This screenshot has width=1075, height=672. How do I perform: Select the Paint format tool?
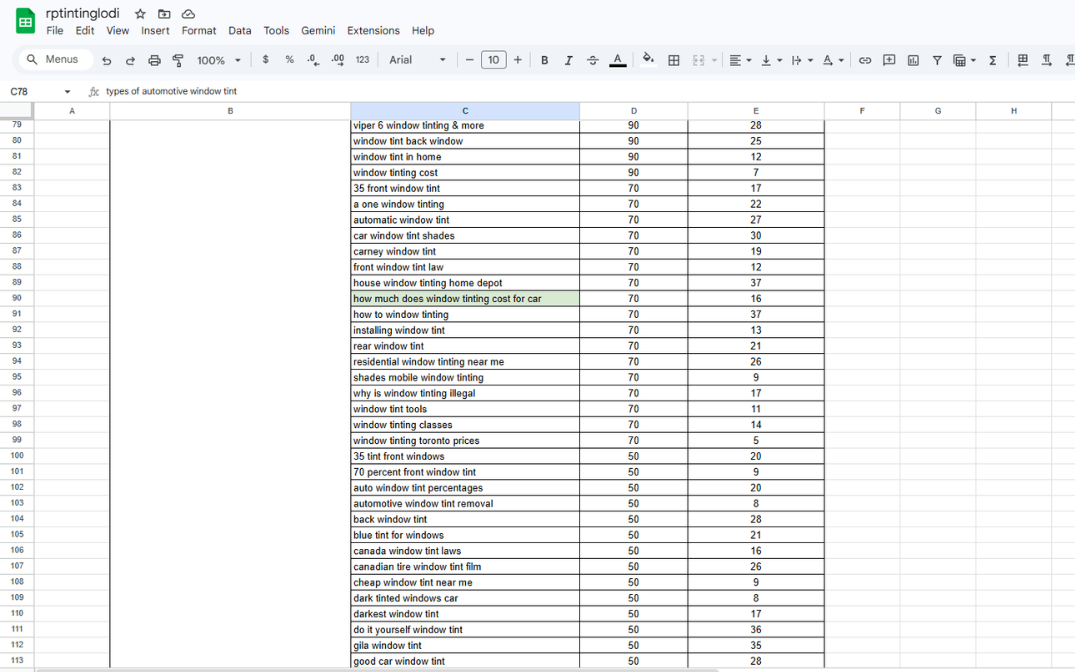[x=178, y=60]
